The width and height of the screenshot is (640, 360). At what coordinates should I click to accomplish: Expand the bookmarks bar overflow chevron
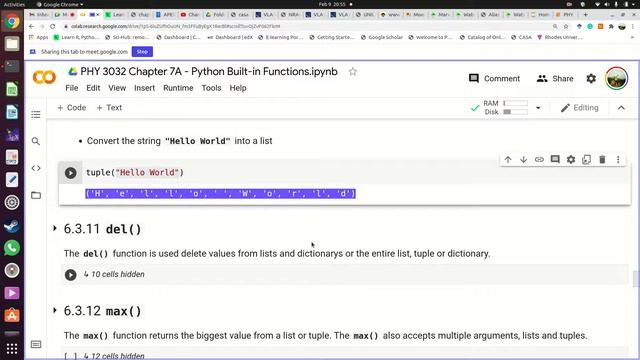[x=632, y=37]
